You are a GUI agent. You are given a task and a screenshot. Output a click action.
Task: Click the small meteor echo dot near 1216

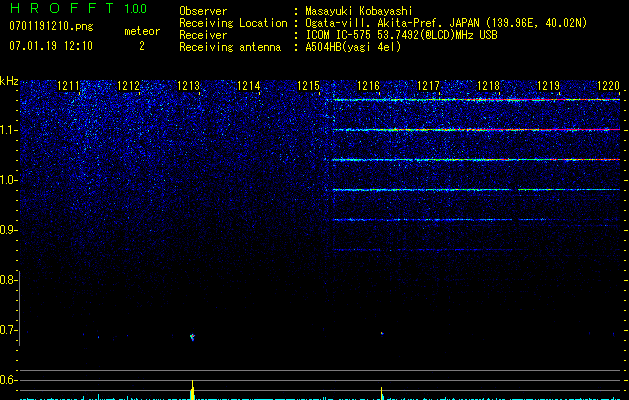382,333
